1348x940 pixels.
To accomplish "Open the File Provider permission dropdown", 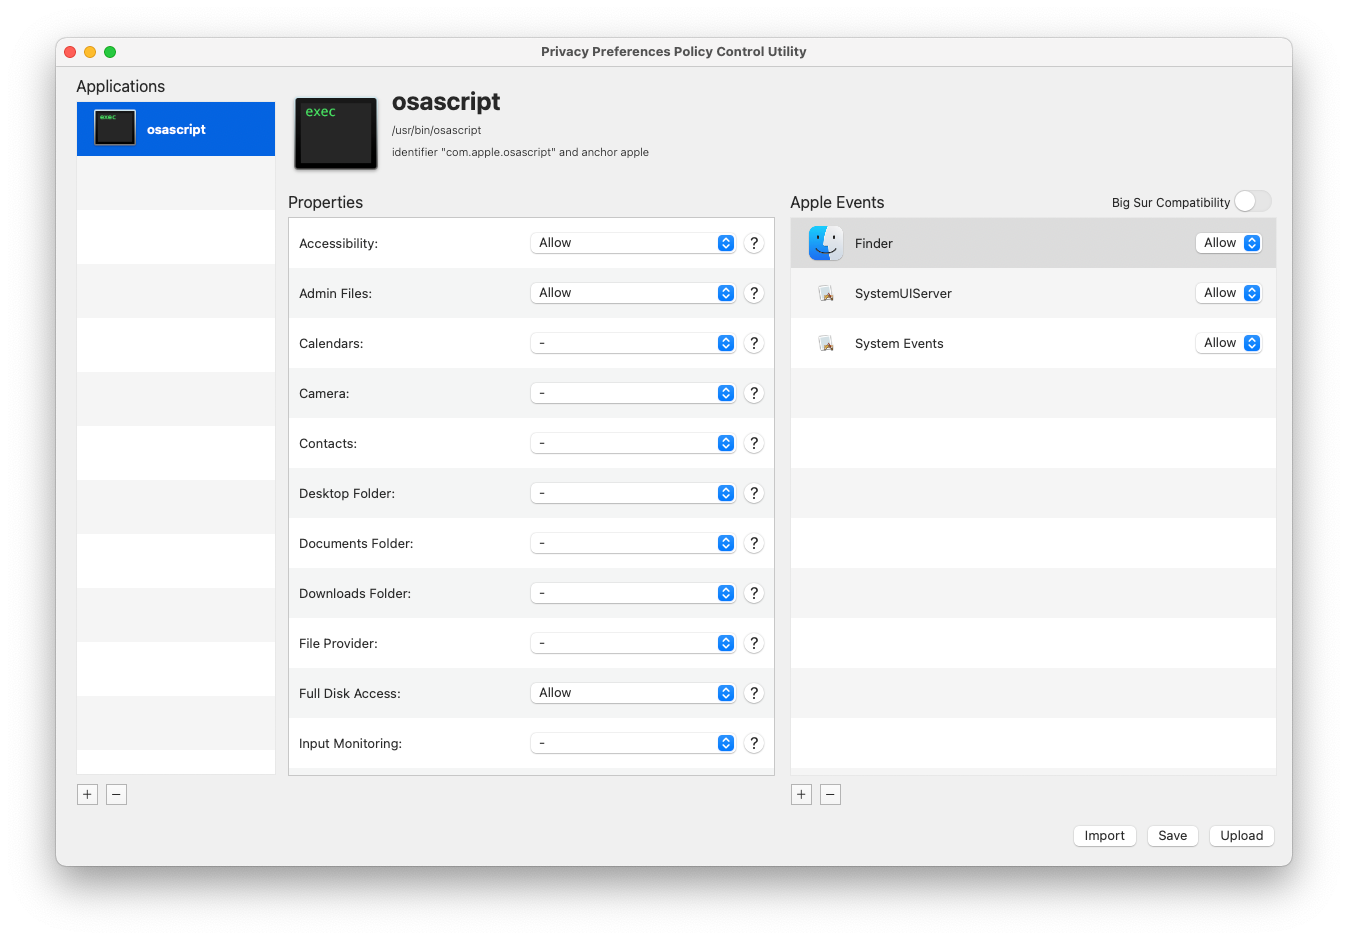I will point(633,643).
